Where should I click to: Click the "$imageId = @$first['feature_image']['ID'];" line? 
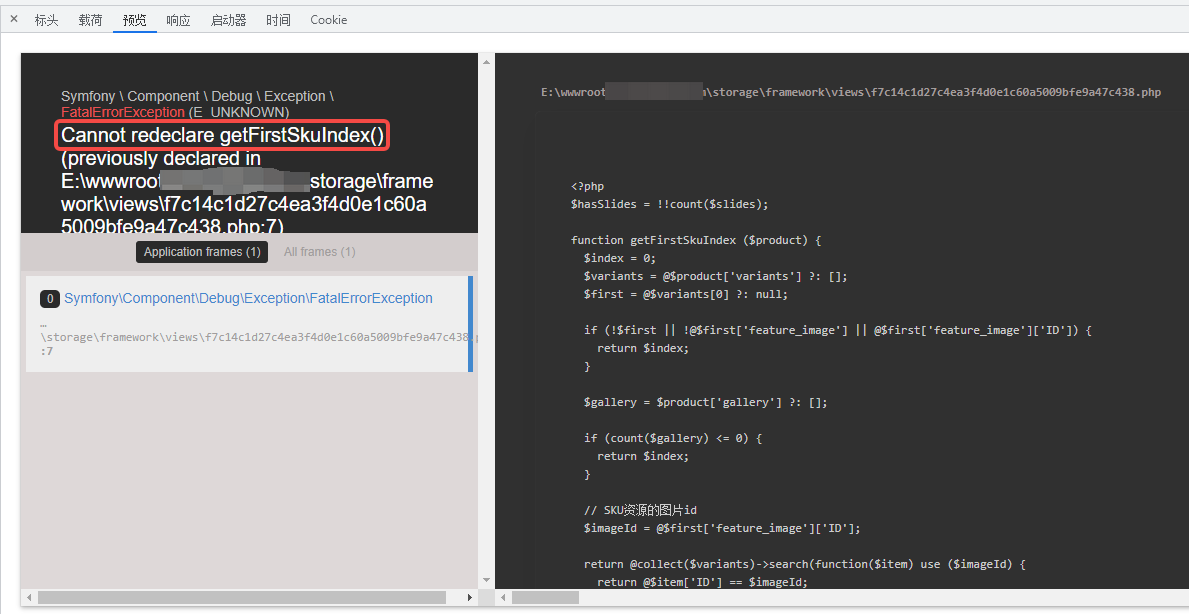pyautogui.click(x=722, y=528)
